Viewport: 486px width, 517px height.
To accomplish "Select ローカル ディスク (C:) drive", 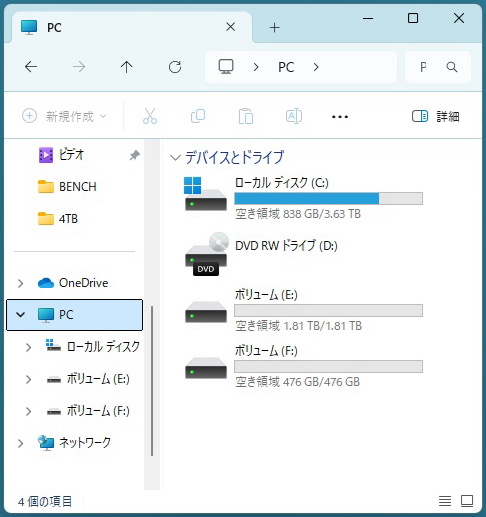I will pyautogui.click(x=303, y=198).
